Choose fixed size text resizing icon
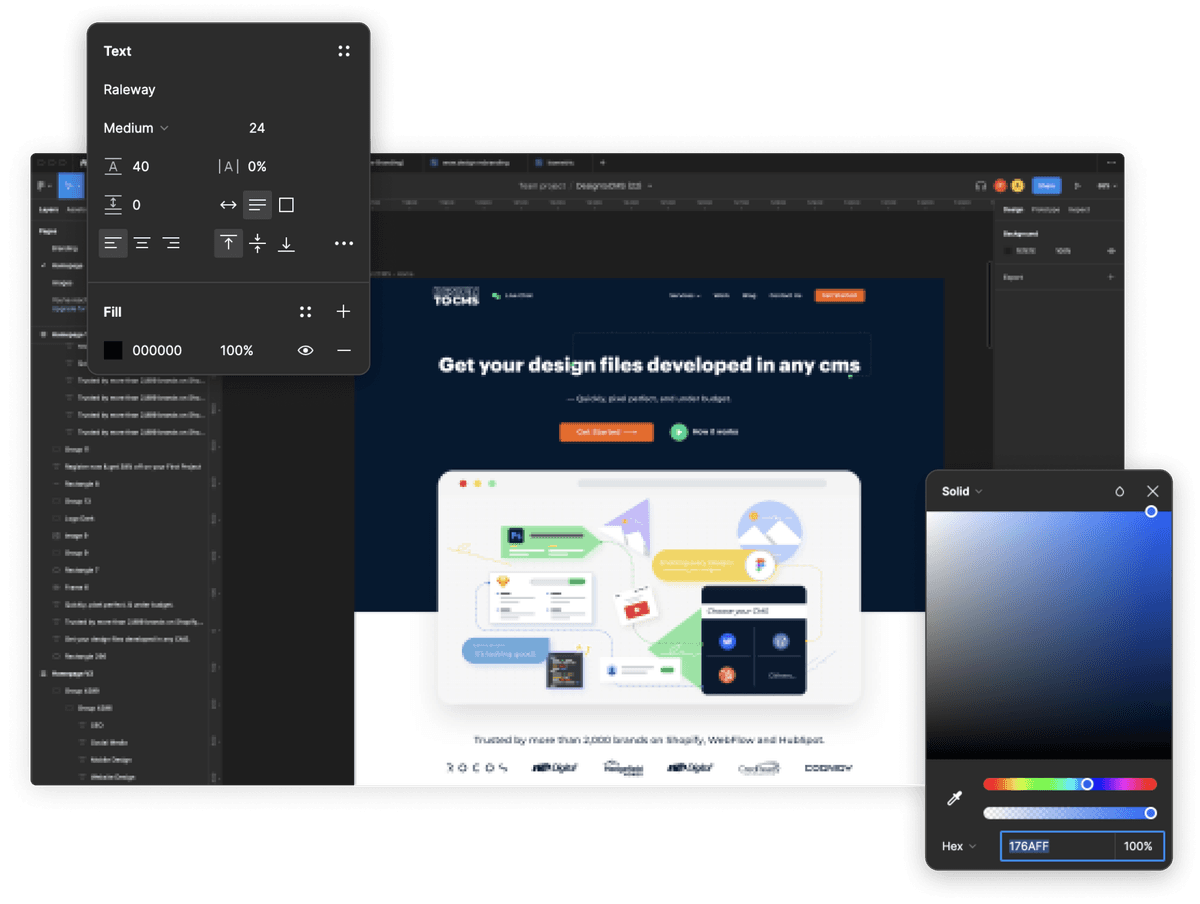The image size is (1200, 904). coord(286,205)
